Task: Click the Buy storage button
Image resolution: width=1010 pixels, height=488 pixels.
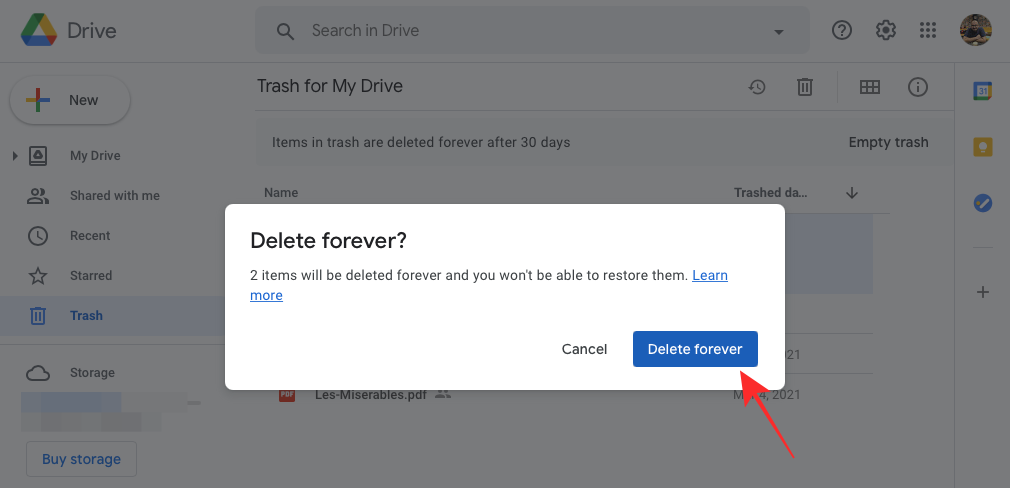Action: (x=81, y=459)
